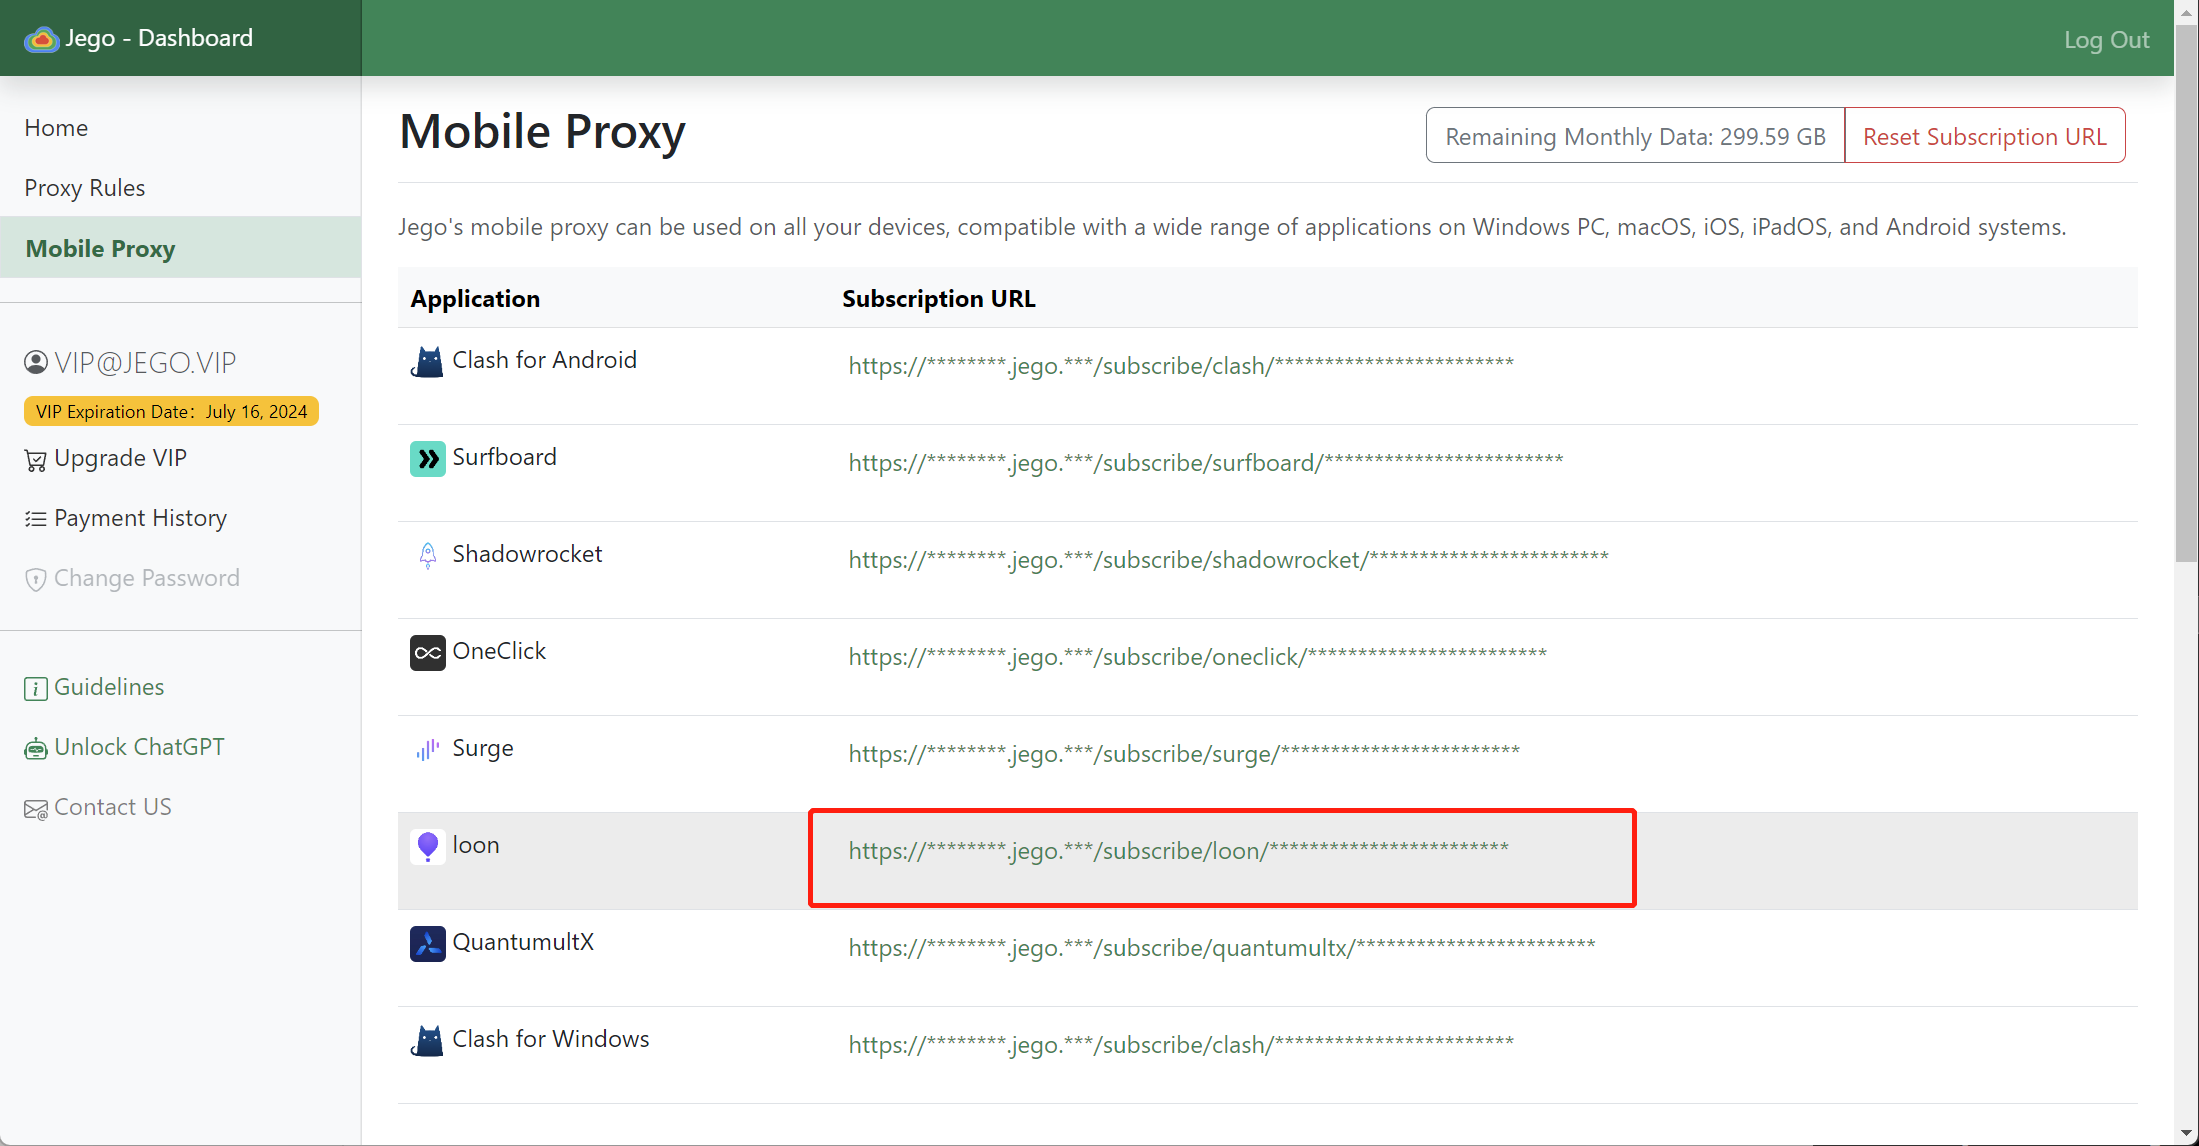Click the QuantumultX app icon
Screen dimensions: 2199x1146
click(x=427, y=943)
